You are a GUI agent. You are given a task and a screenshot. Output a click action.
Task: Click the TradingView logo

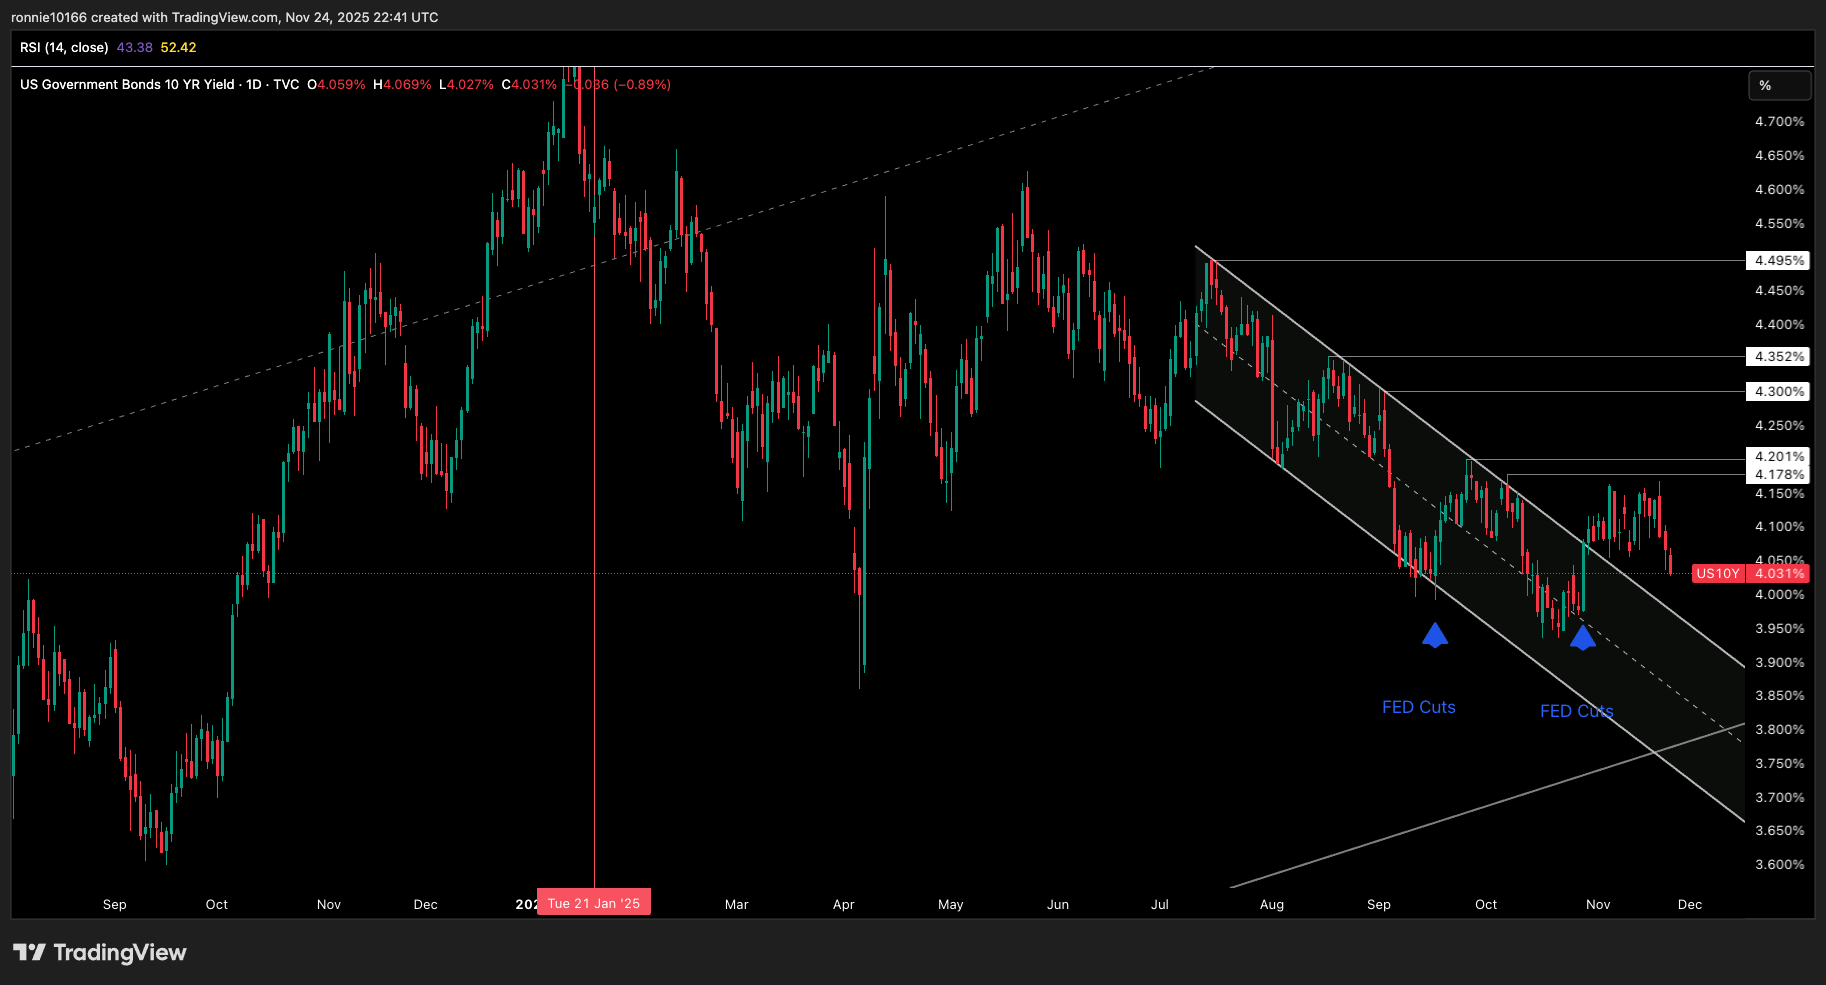(100, 952)
